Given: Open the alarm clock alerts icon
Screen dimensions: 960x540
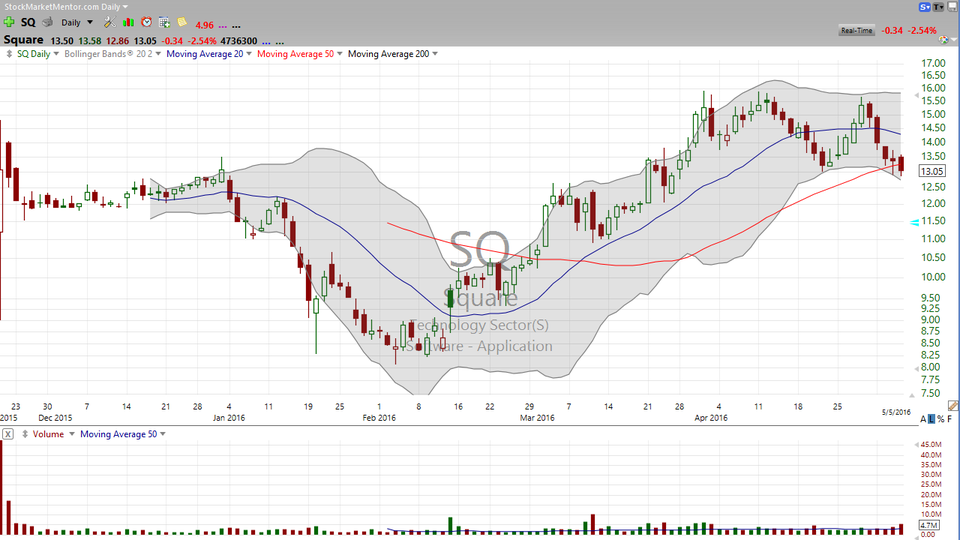Looking at the screenshot, I should click(147, 22).
